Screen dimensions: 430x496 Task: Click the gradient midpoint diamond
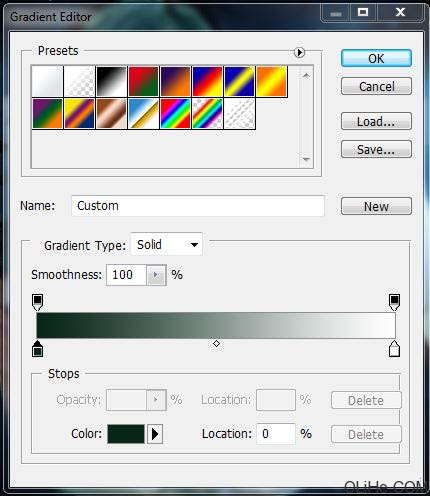[x=216, y=343]
